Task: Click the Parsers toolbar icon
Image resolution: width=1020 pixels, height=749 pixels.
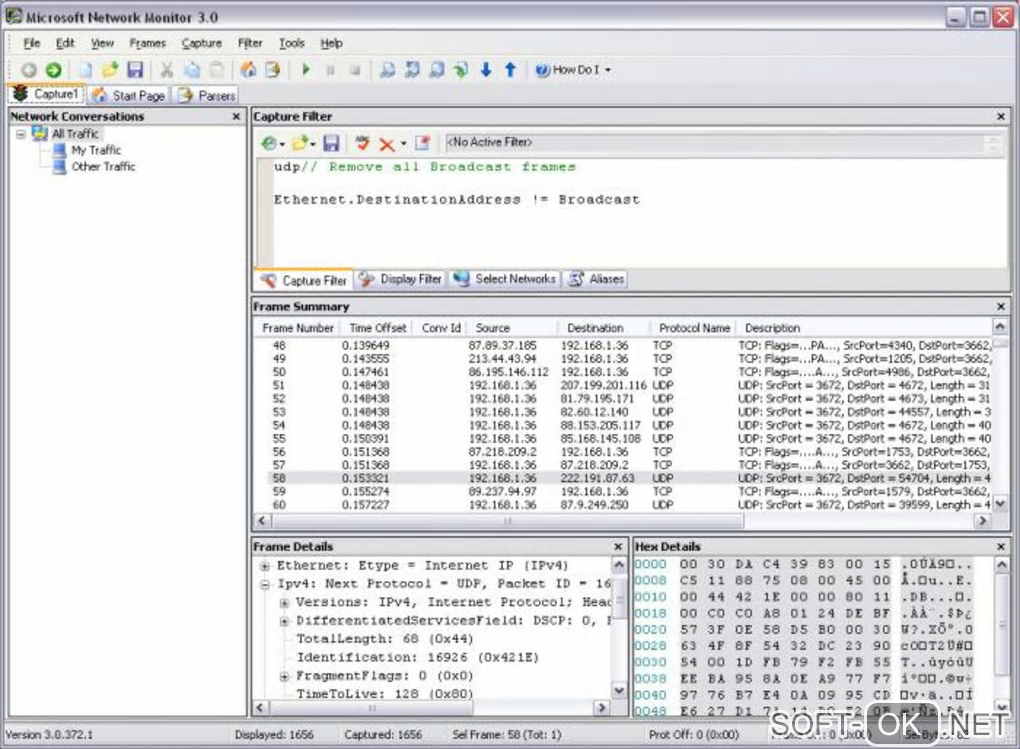Action: 273,70
